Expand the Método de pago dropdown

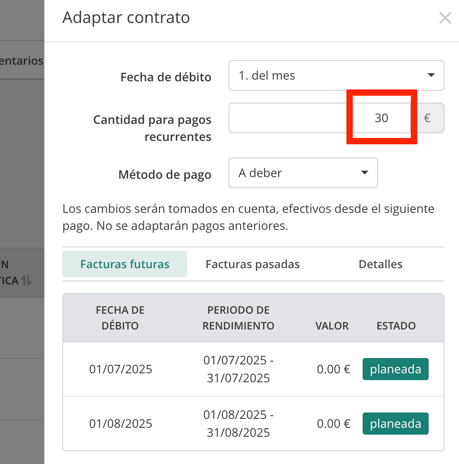(x=303, y=173)
